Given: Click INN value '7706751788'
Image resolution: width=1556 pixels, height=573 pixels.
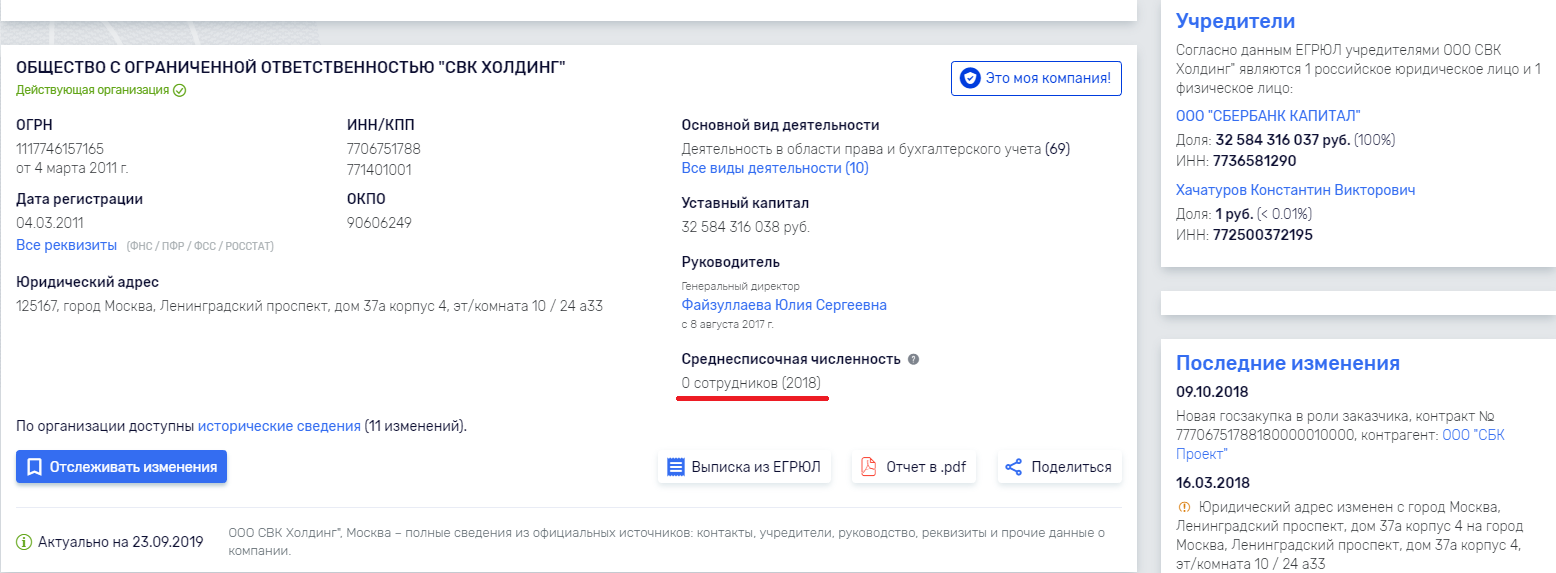Looking at the screenshot, I should click(384, 149).
